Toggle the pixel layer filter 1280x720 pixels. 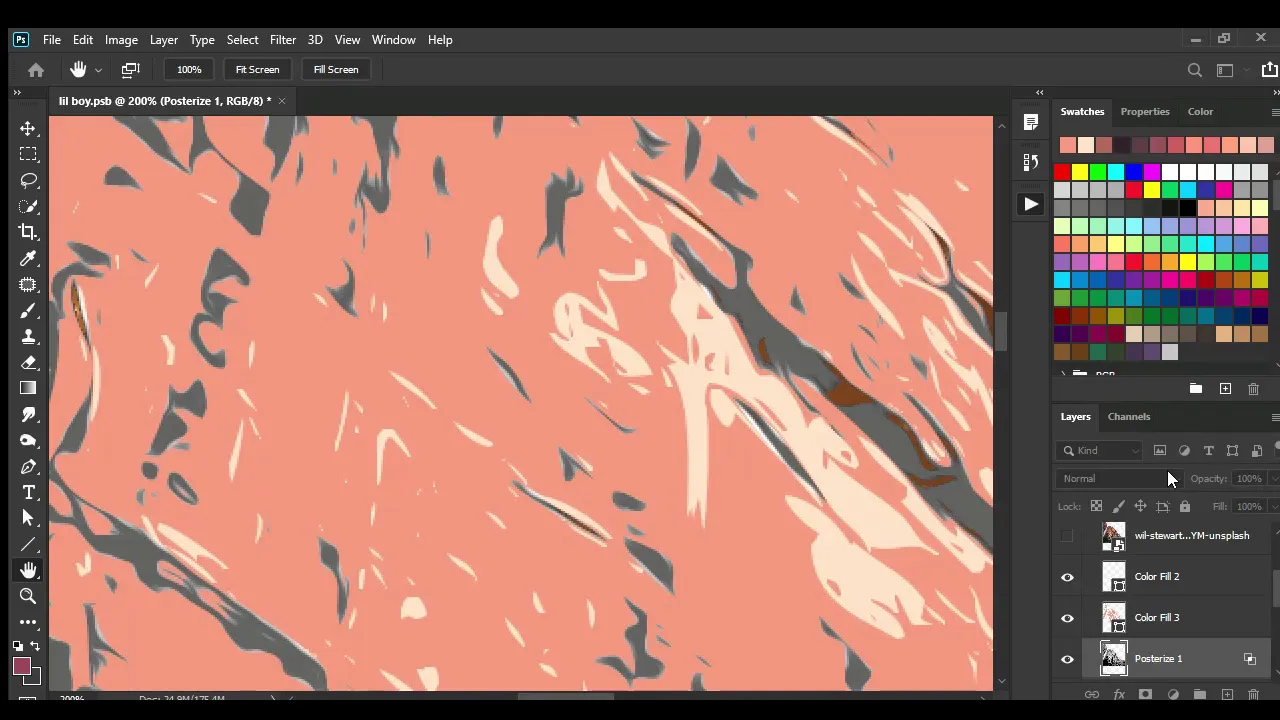pyautogui.click(x=1160, y=451)
